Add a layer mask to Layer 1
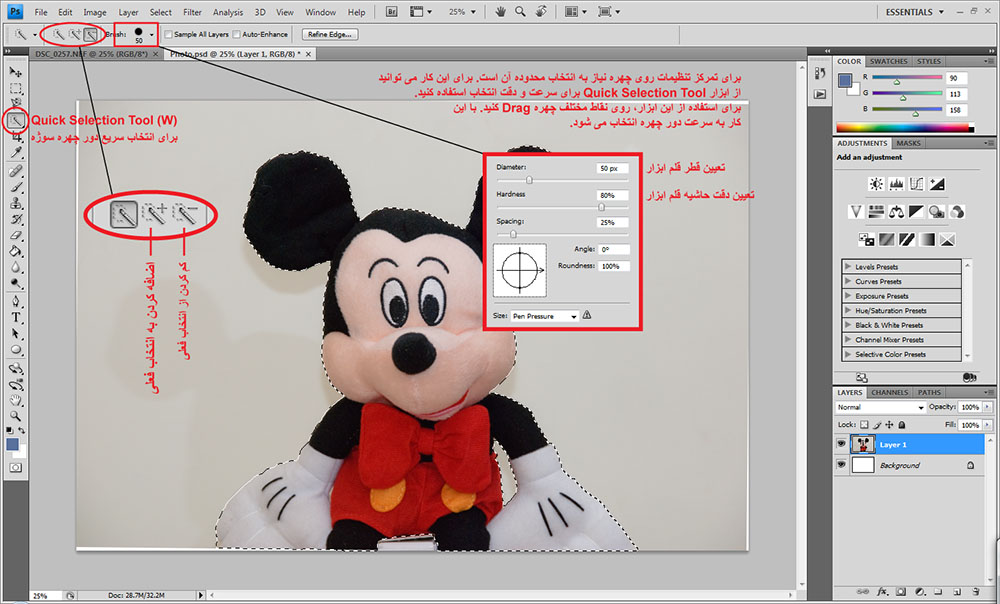1000x604 pixels. (x=901, y=592)
